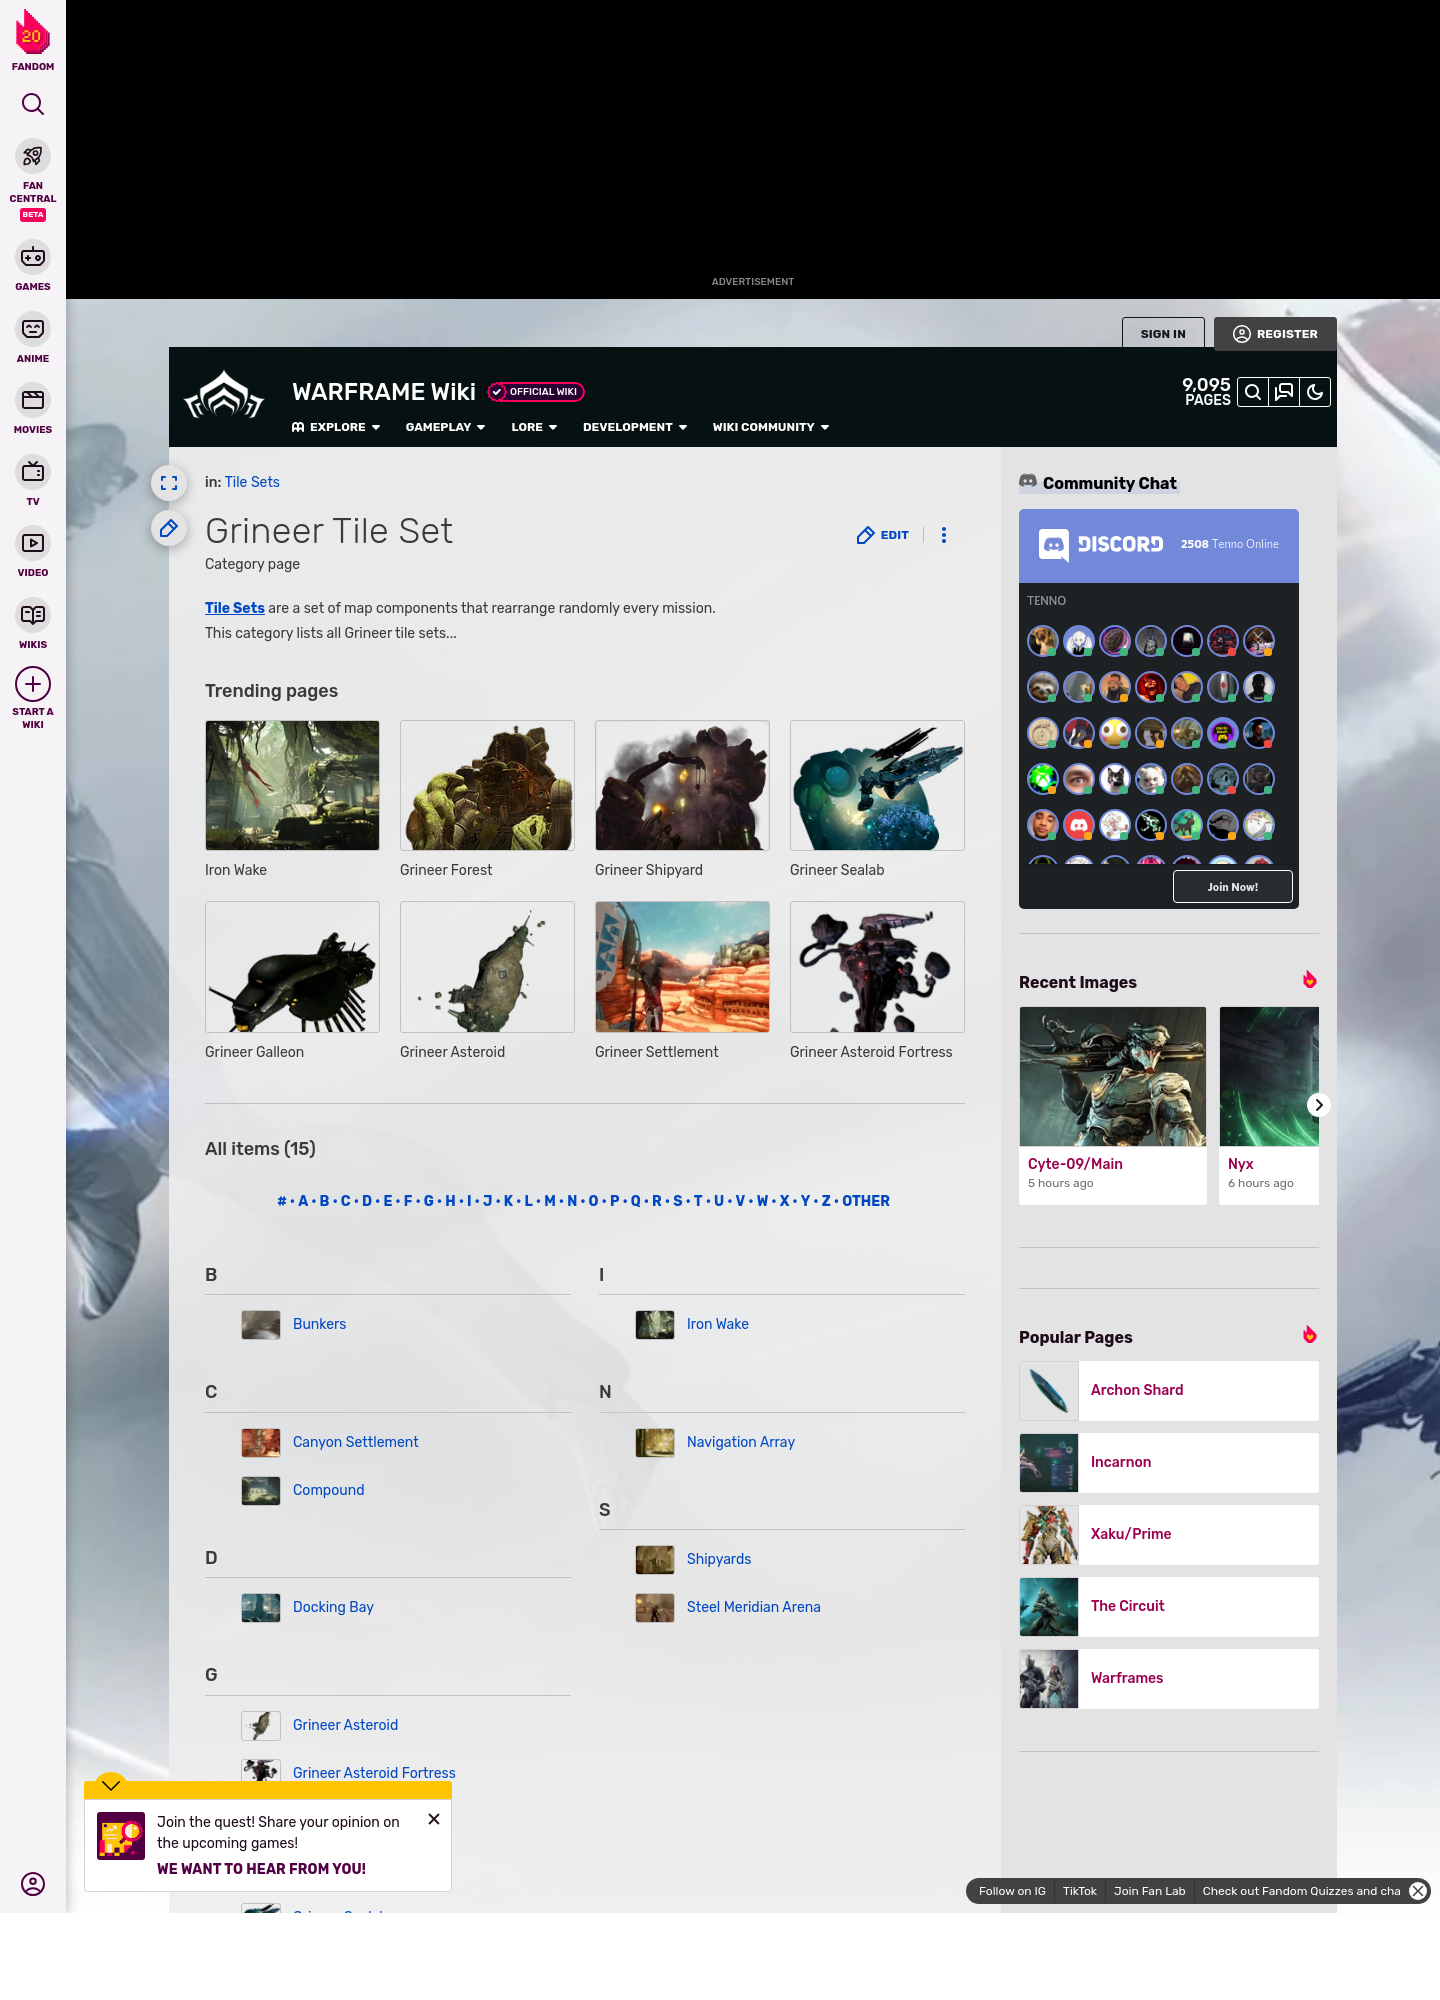This screenshot has height=2000, width=1440.
Task: Click the Start a Wiki plus icon
Action: [x=33, y=684]
